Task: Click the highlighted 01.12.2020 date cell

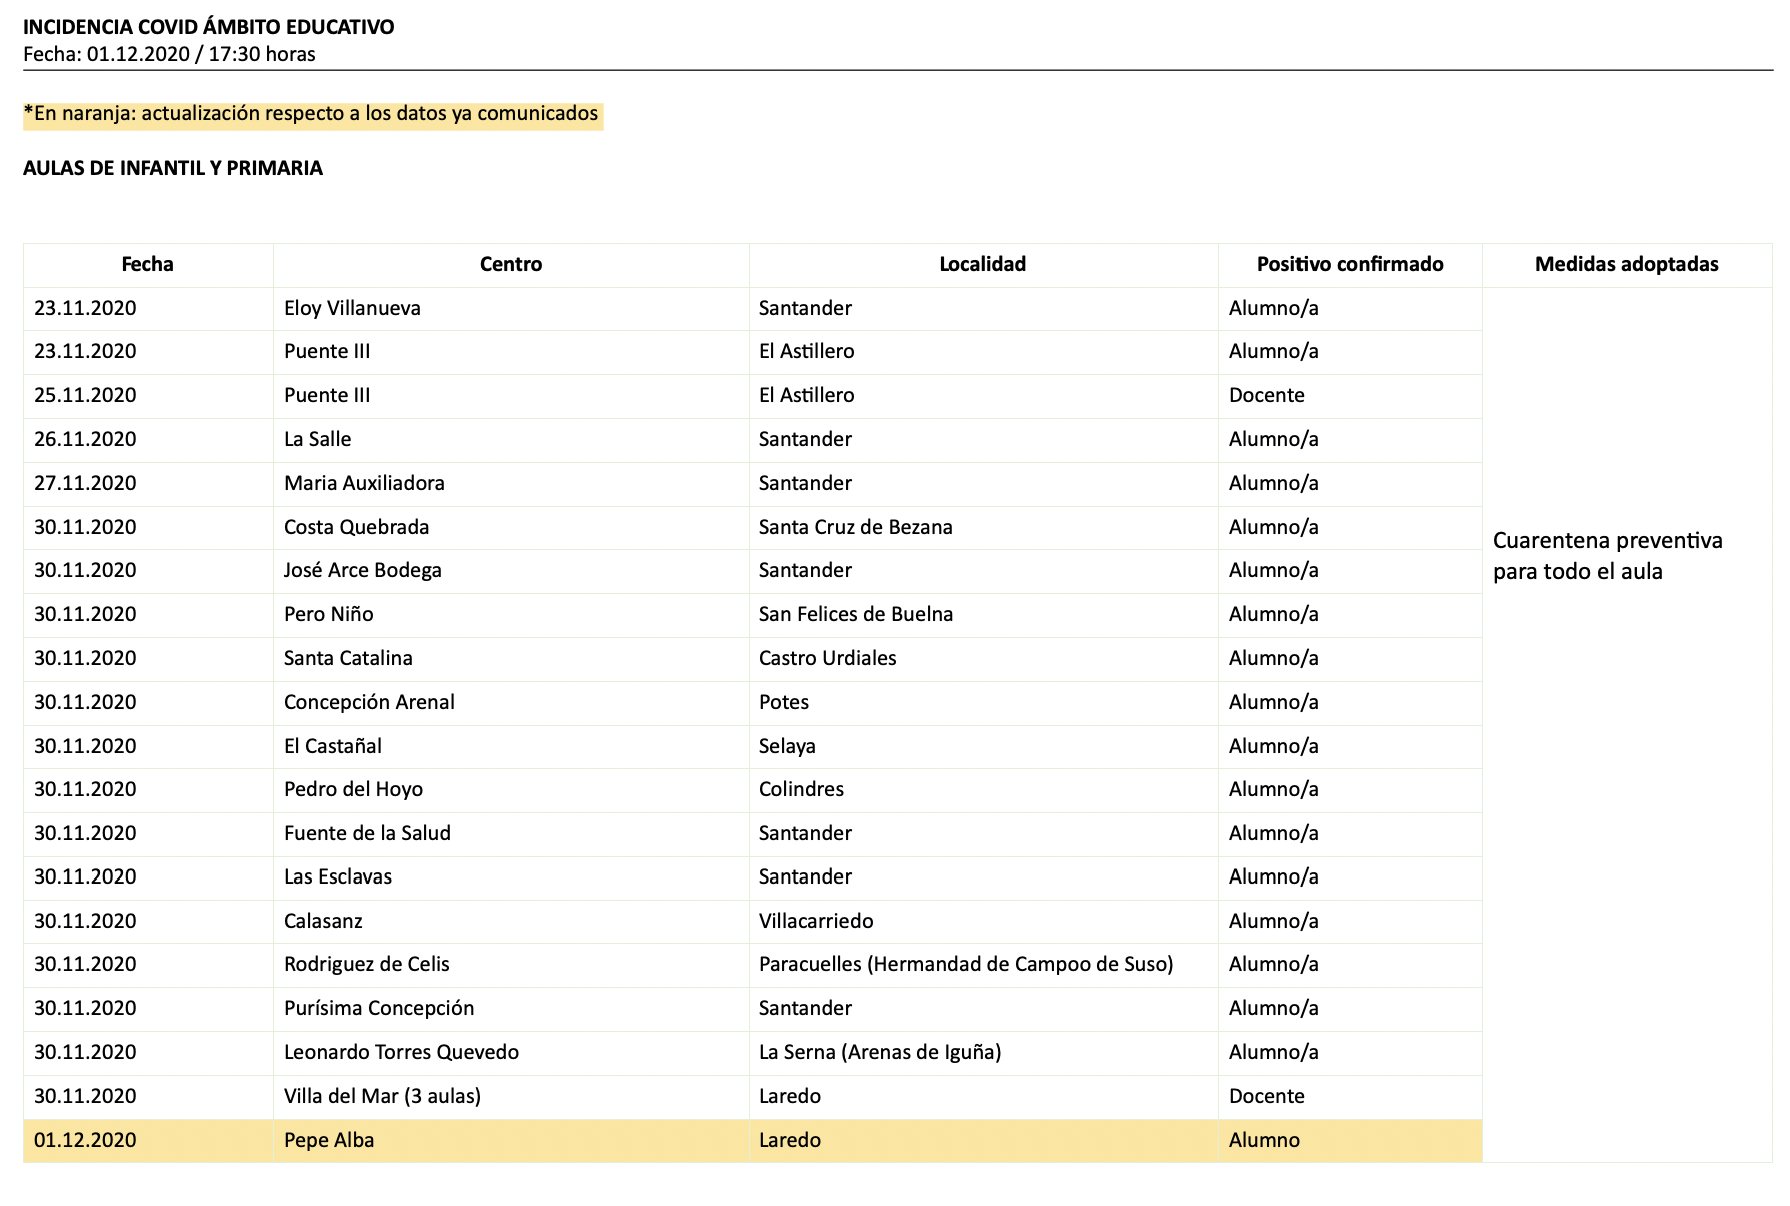Action: pos(85,1140)
